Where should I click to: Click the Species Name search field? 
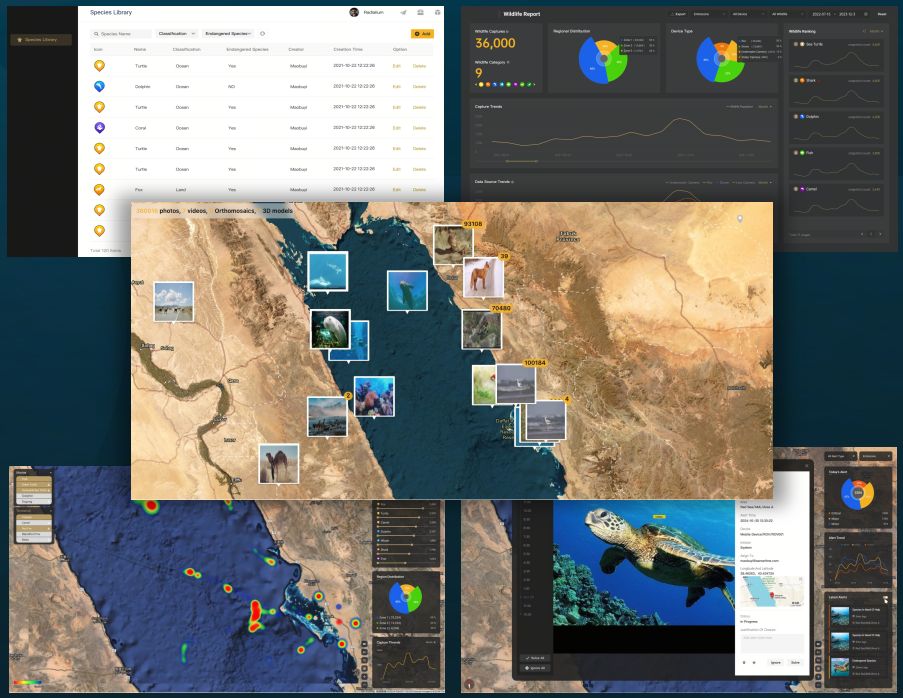[124, 34]
